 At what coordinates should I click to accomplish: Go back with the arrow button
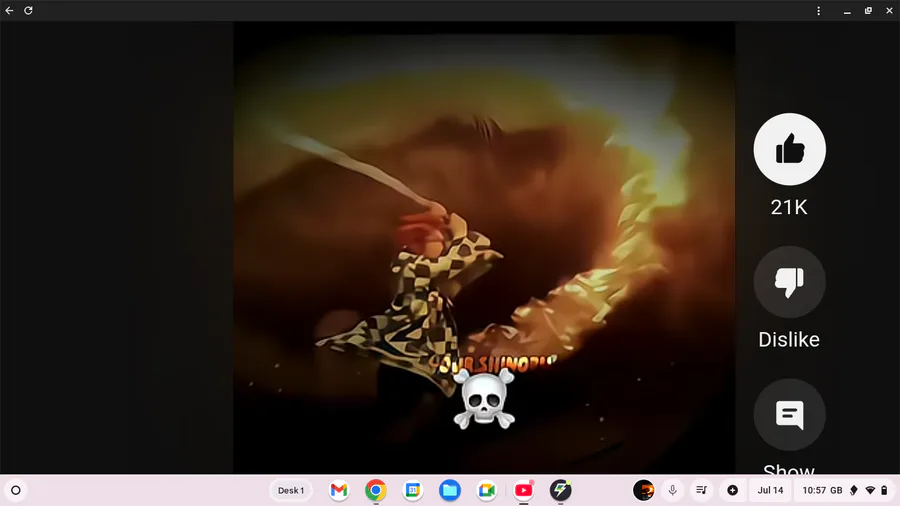[9, 10]
